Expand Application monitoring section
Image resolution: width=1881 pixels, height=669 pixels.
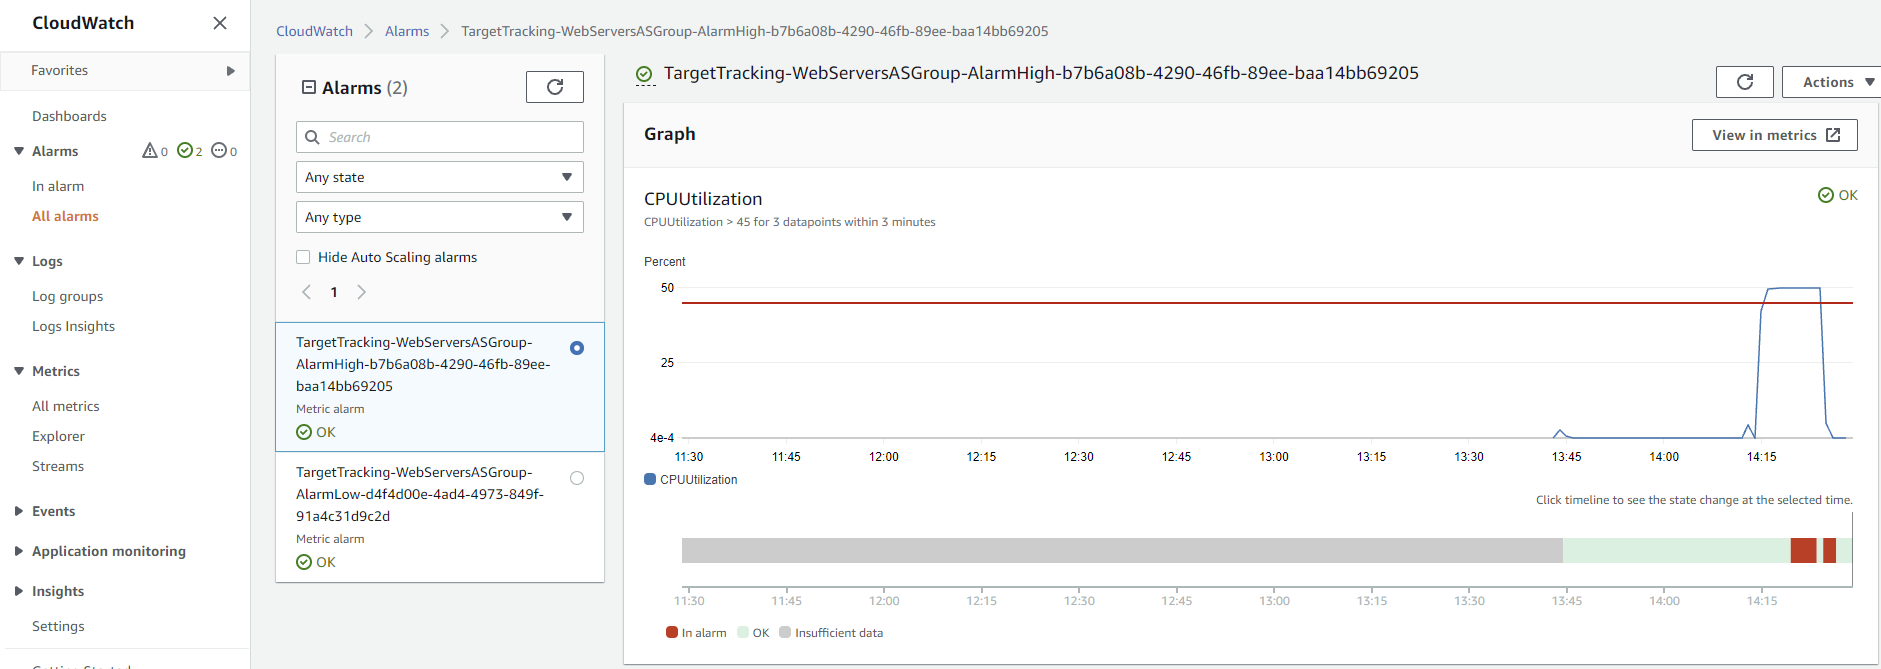coord(19,551)
